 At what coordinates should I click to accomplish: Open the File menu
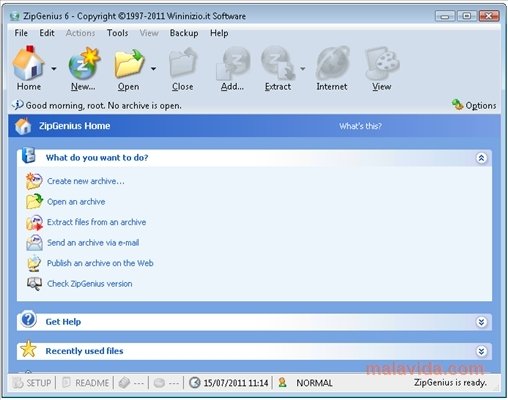click(21, 33)
